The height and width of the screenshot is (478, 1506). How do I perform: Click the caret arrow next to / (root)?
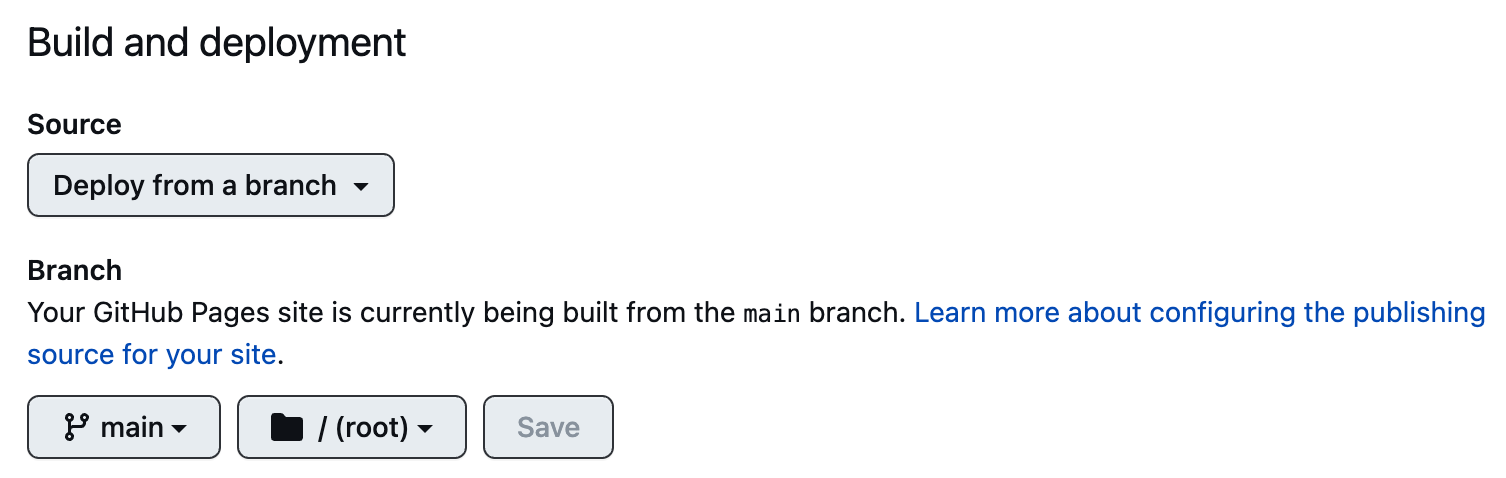425,429
